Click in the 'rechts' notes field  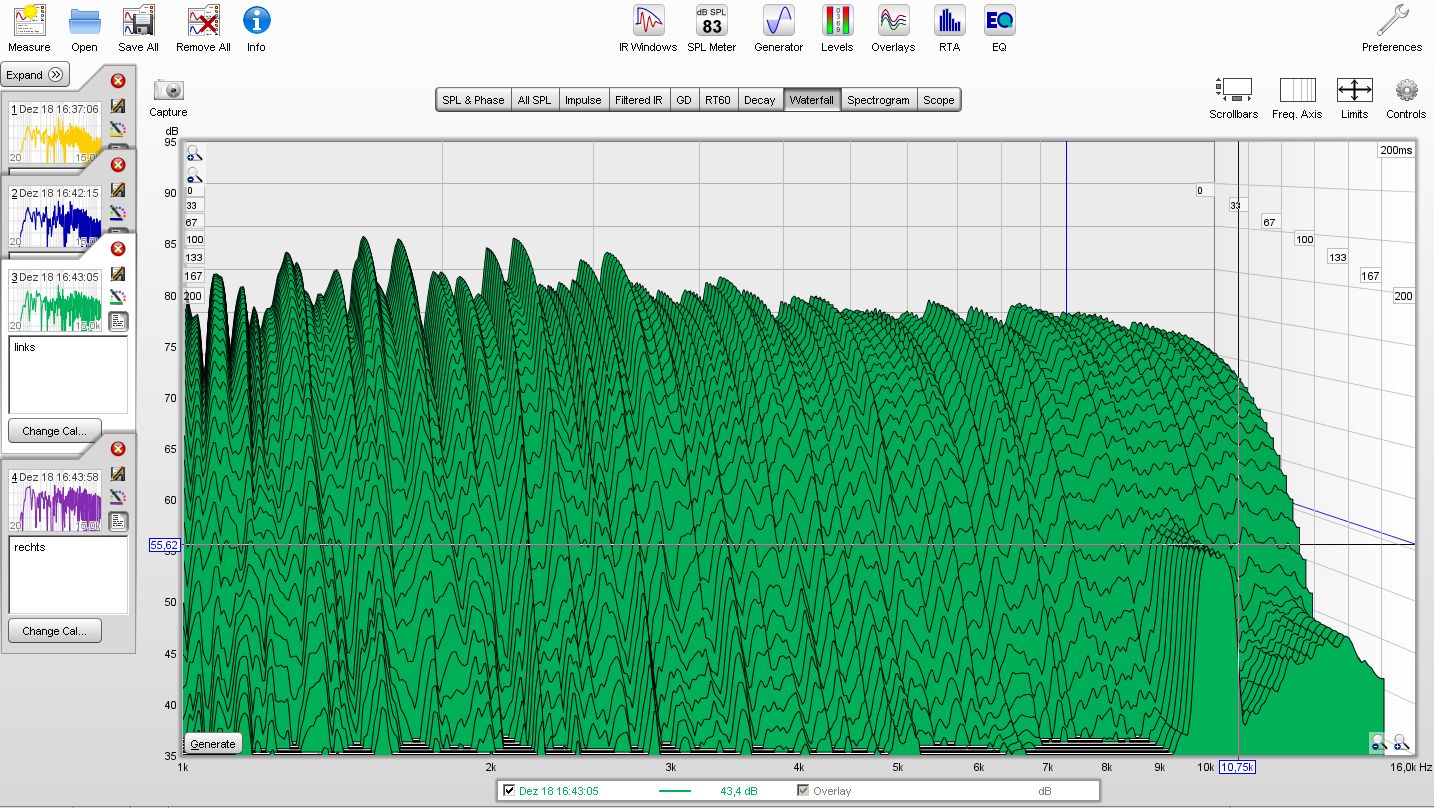click(x=68, y=574)
